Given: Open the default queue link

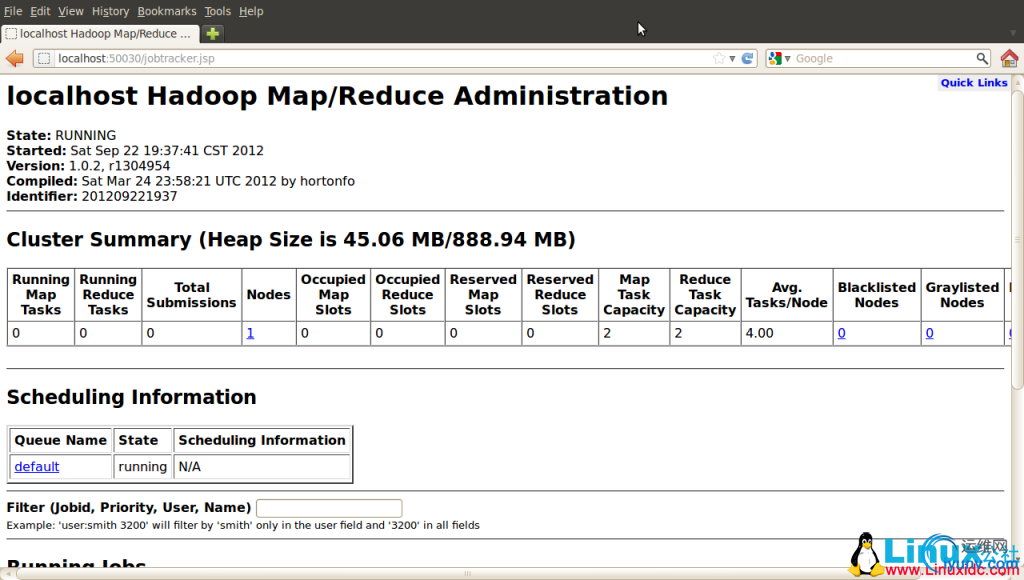Looking at the screenshot, I should [x=36, y=467].
